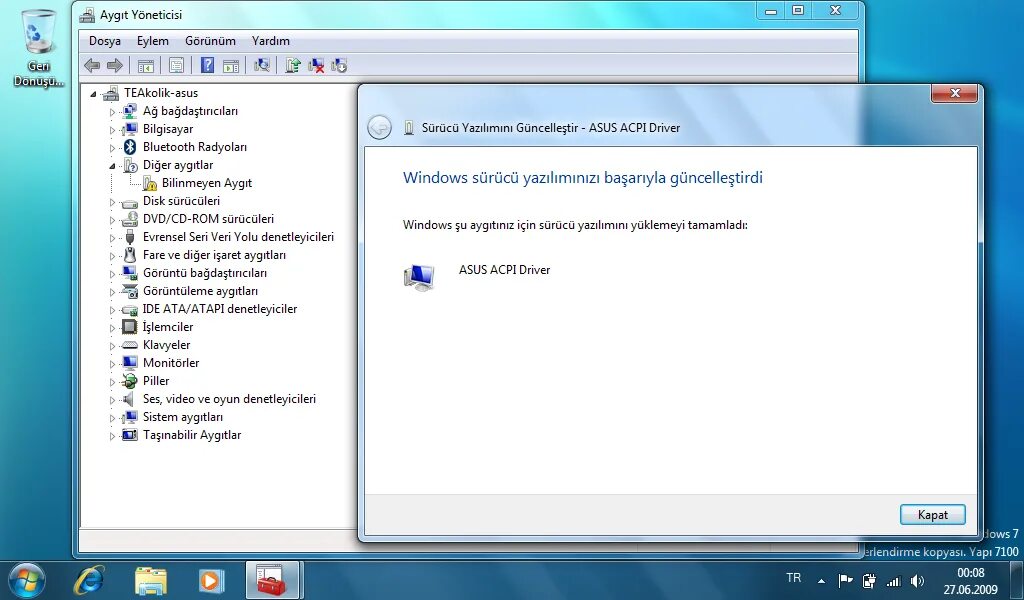
Task: Expand the Disk sürücüleri node
Action: point(112,202)
